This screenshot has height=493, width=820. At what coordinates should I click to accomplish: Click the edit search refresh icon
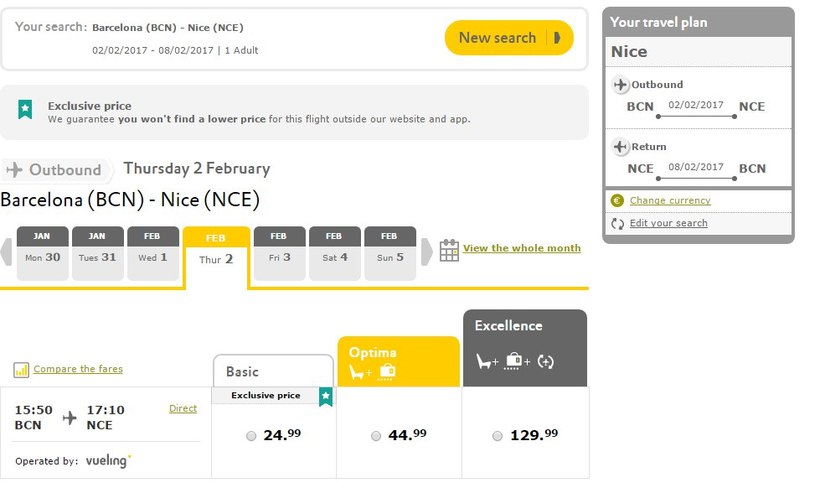click(x=617, y=223)
